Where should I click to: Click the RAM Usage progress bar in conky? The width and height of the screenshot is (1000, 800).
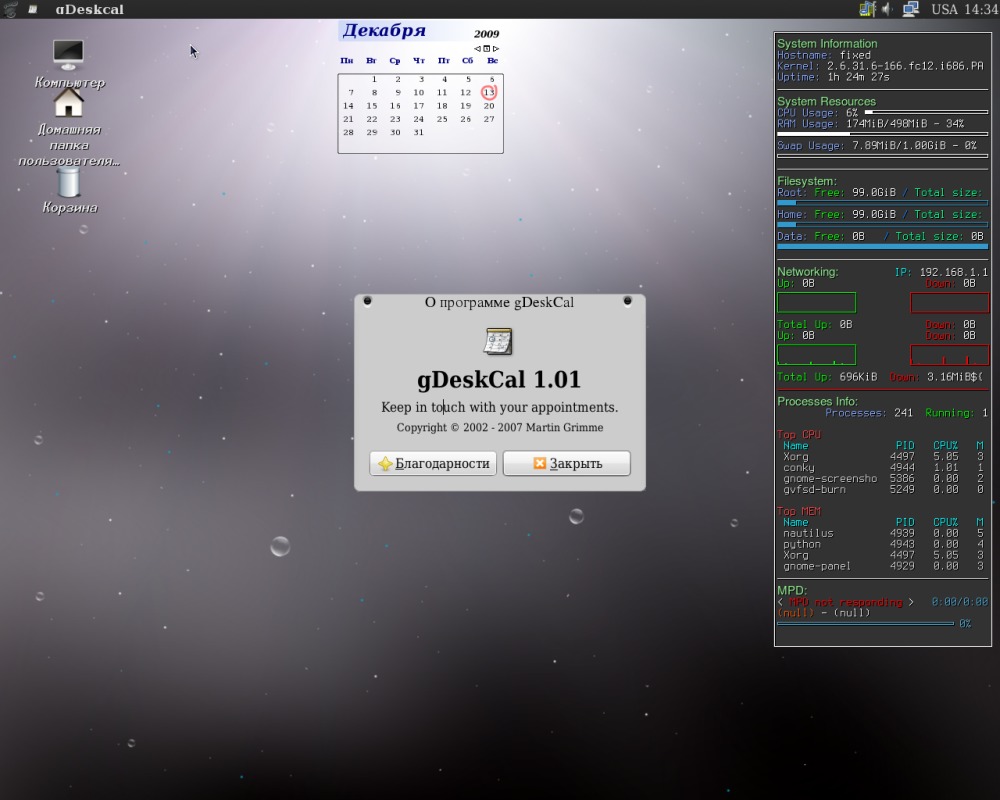[x=883, y=134]
